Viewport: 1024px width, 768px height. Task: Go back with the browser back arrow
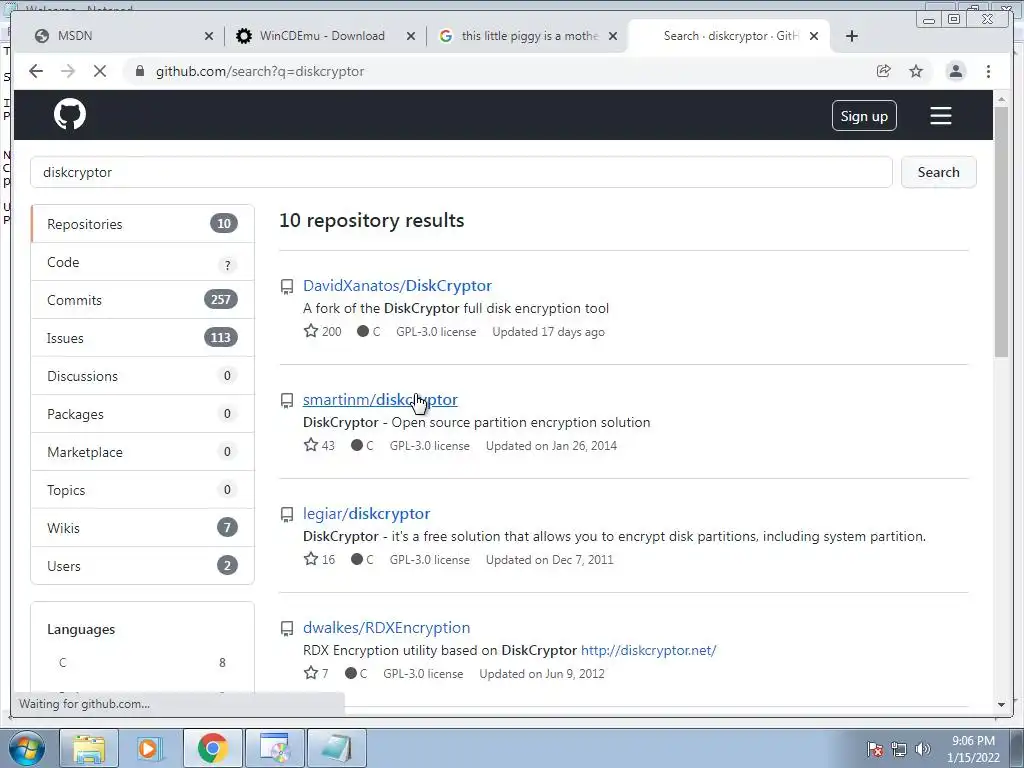[x=36, y=71]
